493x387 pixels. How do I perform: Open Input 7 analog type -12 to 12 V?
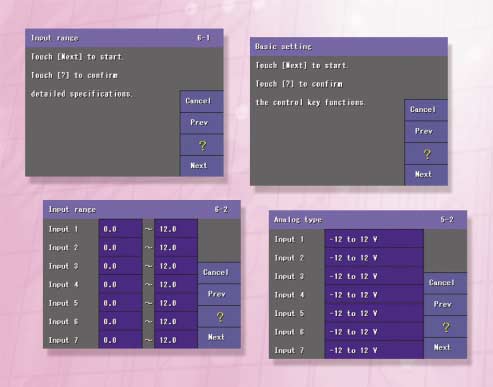pos(374,350)
